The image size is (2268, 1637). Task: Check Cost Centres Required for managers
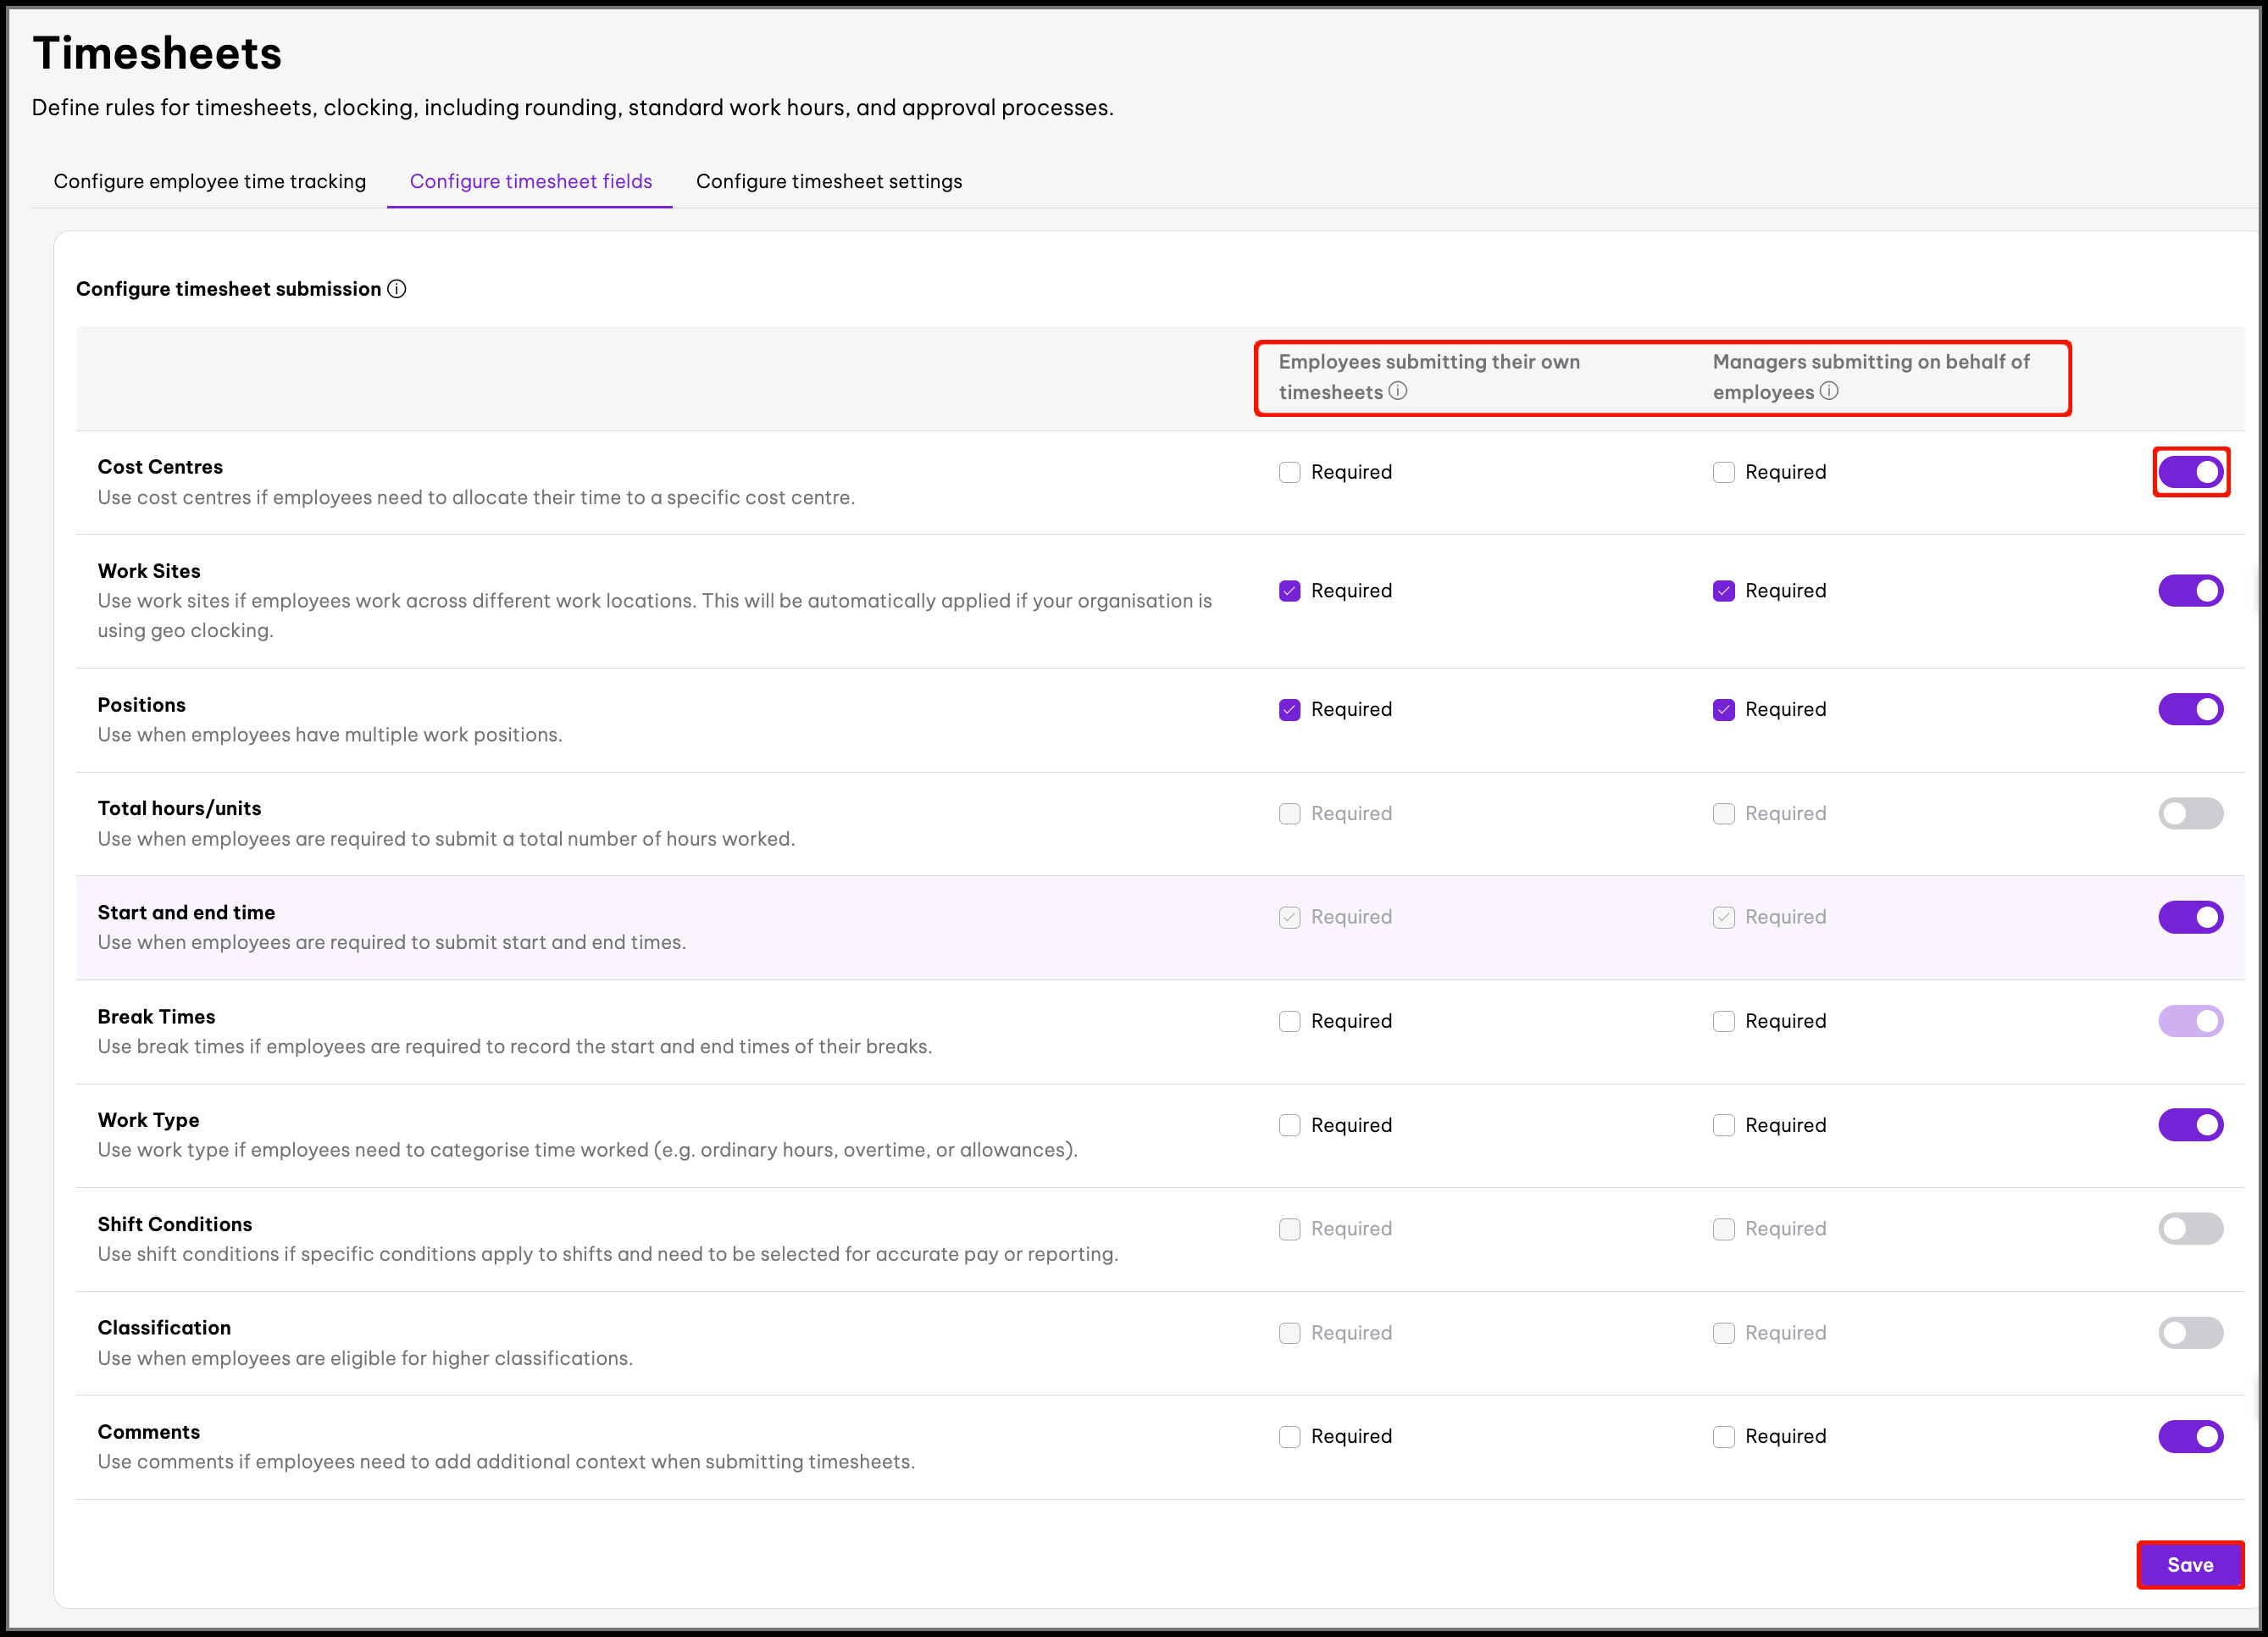1724,472
